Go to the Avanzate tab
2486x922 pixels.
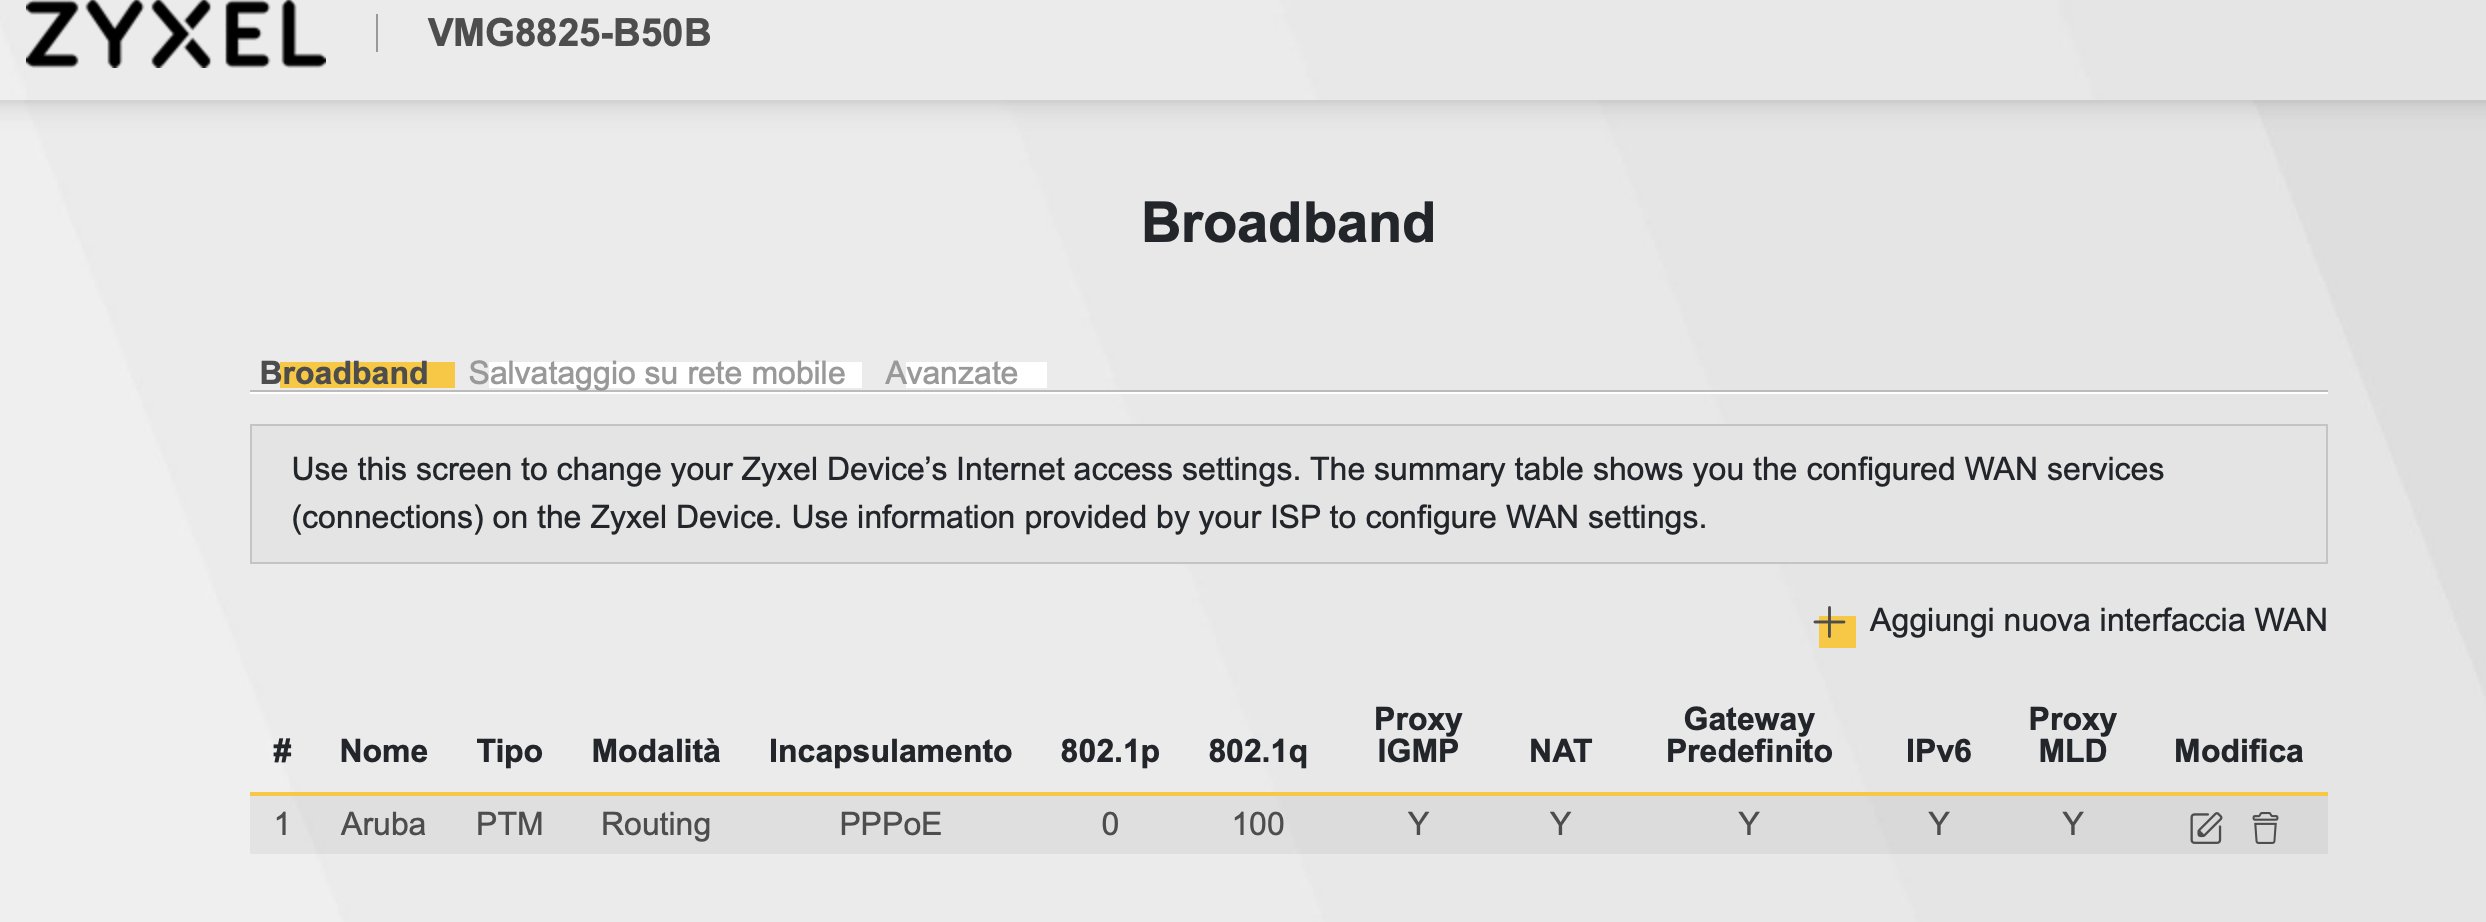tap(951, 373)
